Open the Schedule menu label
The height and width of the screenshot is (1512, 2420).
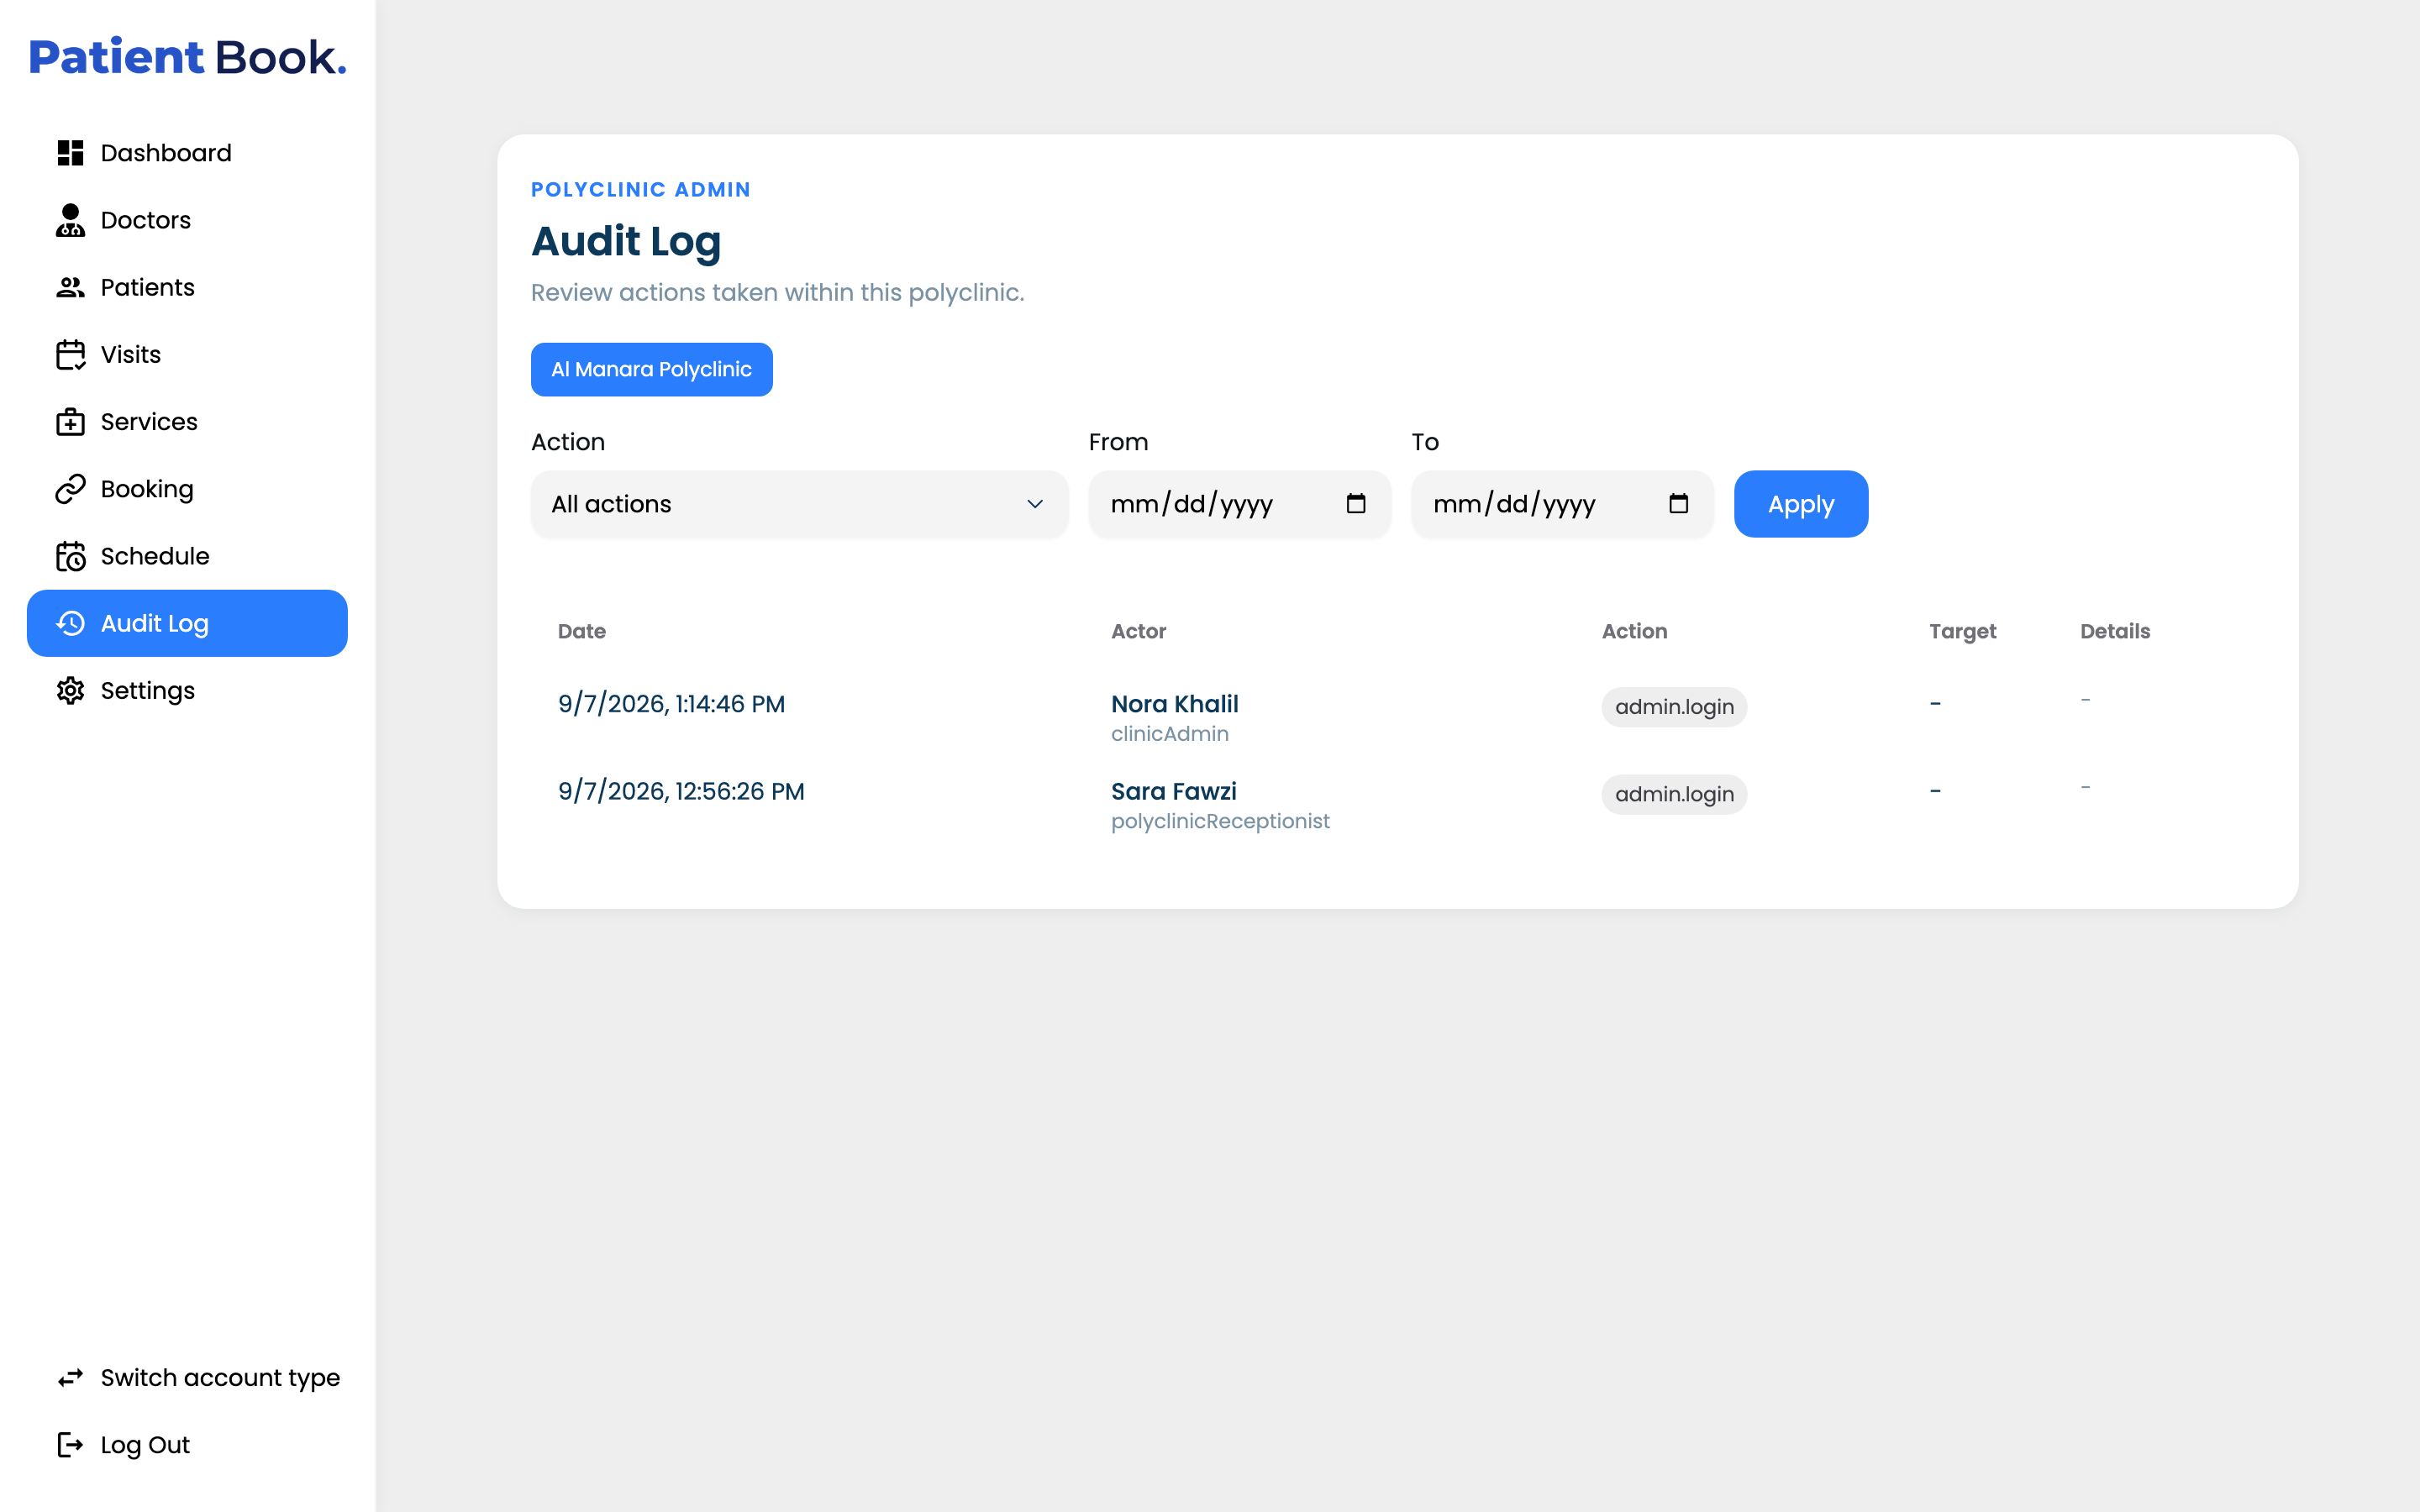155,556
